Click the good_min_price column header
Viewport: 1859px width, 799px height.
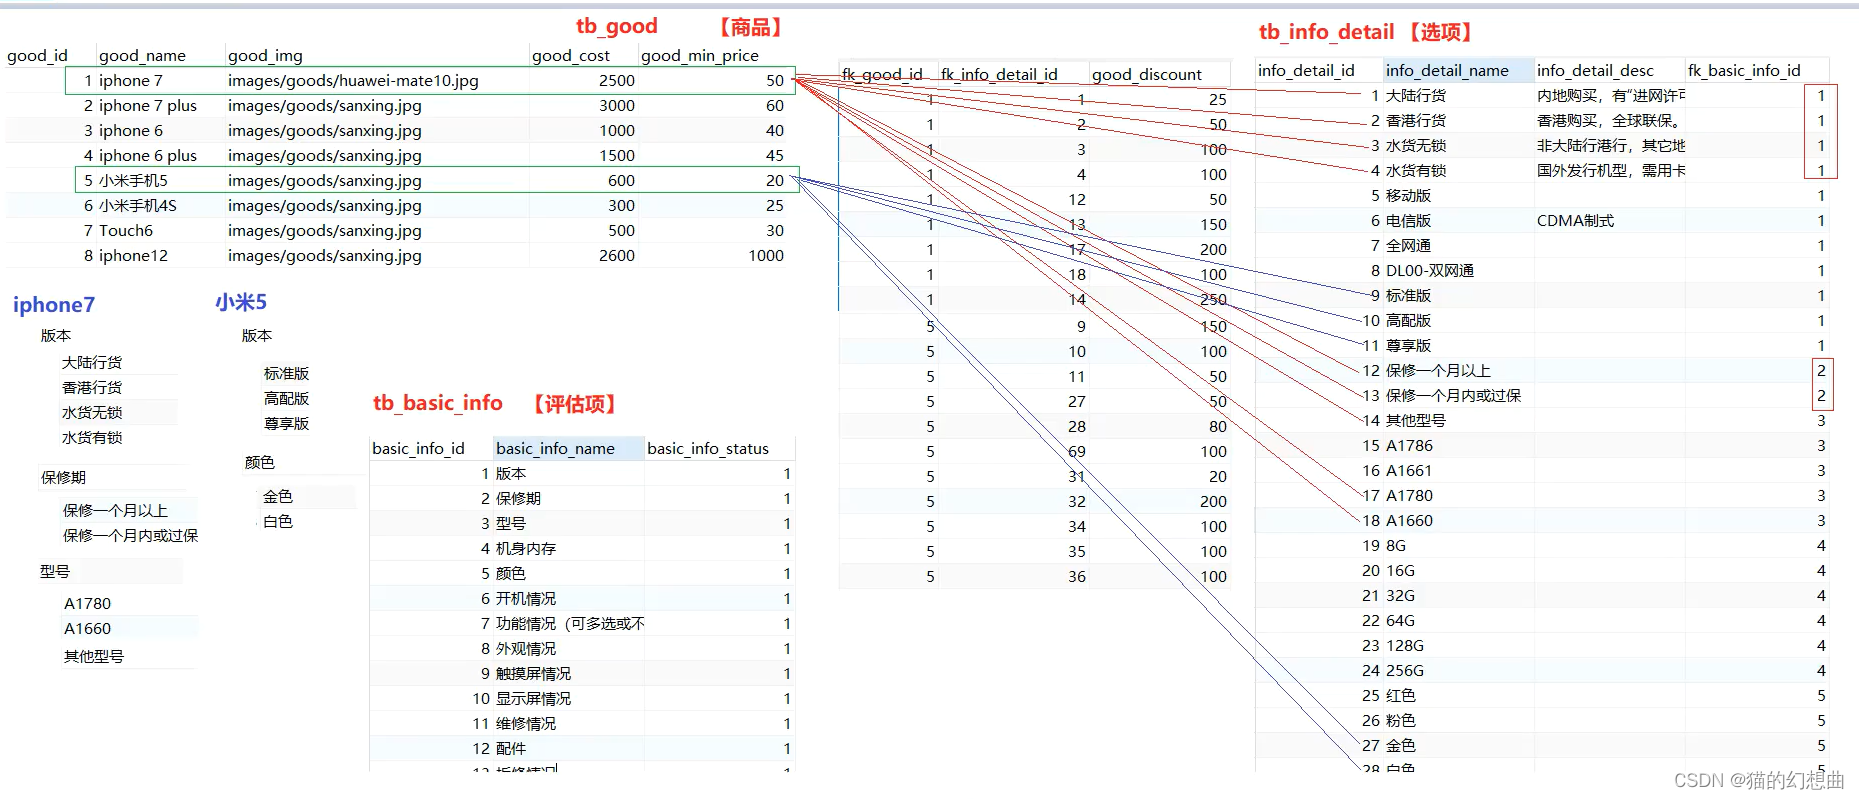[700, 56]
